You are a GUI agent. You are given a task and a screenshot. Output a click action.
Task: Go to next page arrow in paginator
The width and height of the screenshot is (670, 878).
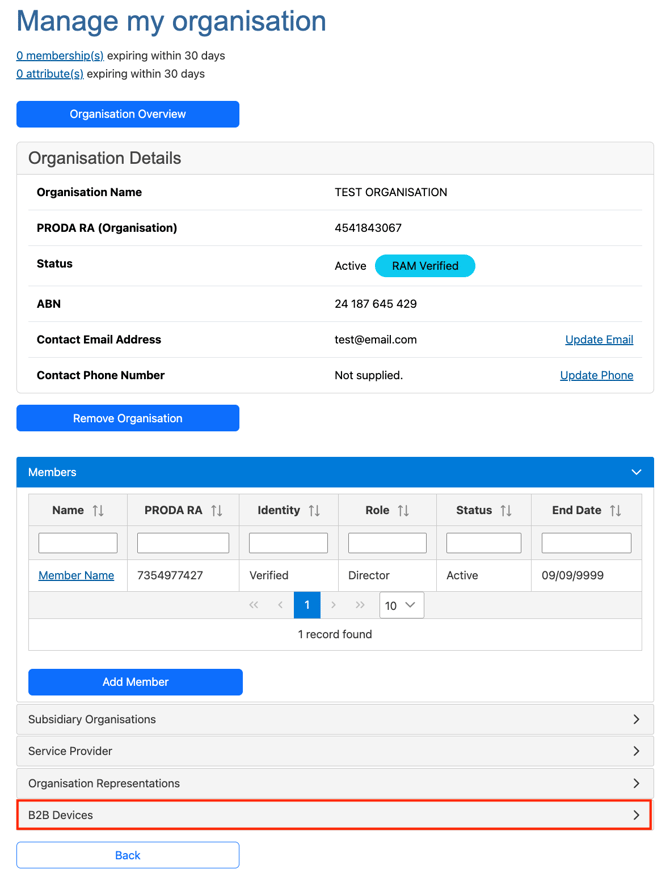click(x=334, y=605)
